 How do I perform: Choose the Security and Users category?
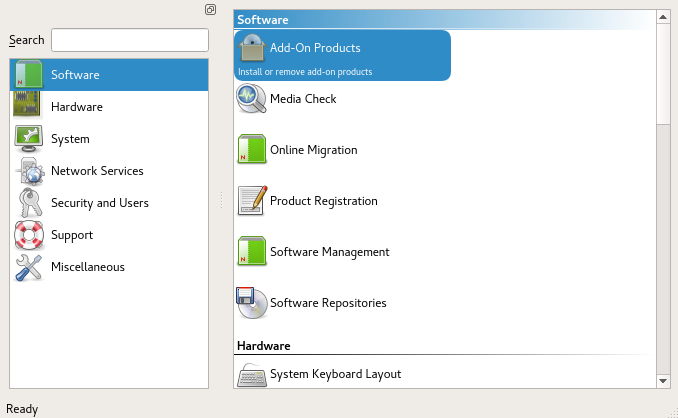[x=99, y=203]
